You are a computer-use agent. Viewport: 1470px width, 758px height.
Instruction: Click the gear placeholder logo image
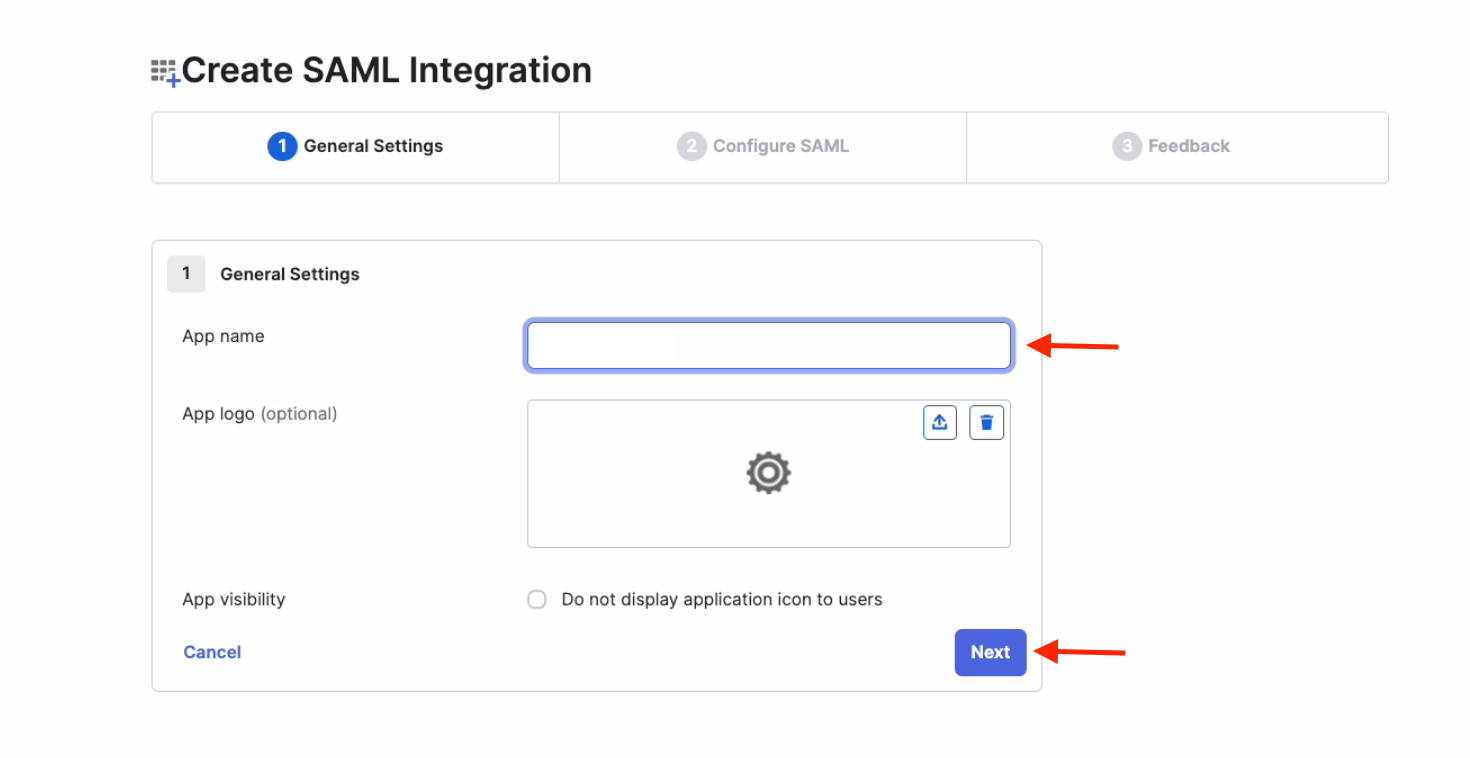[x=768, y=472]
